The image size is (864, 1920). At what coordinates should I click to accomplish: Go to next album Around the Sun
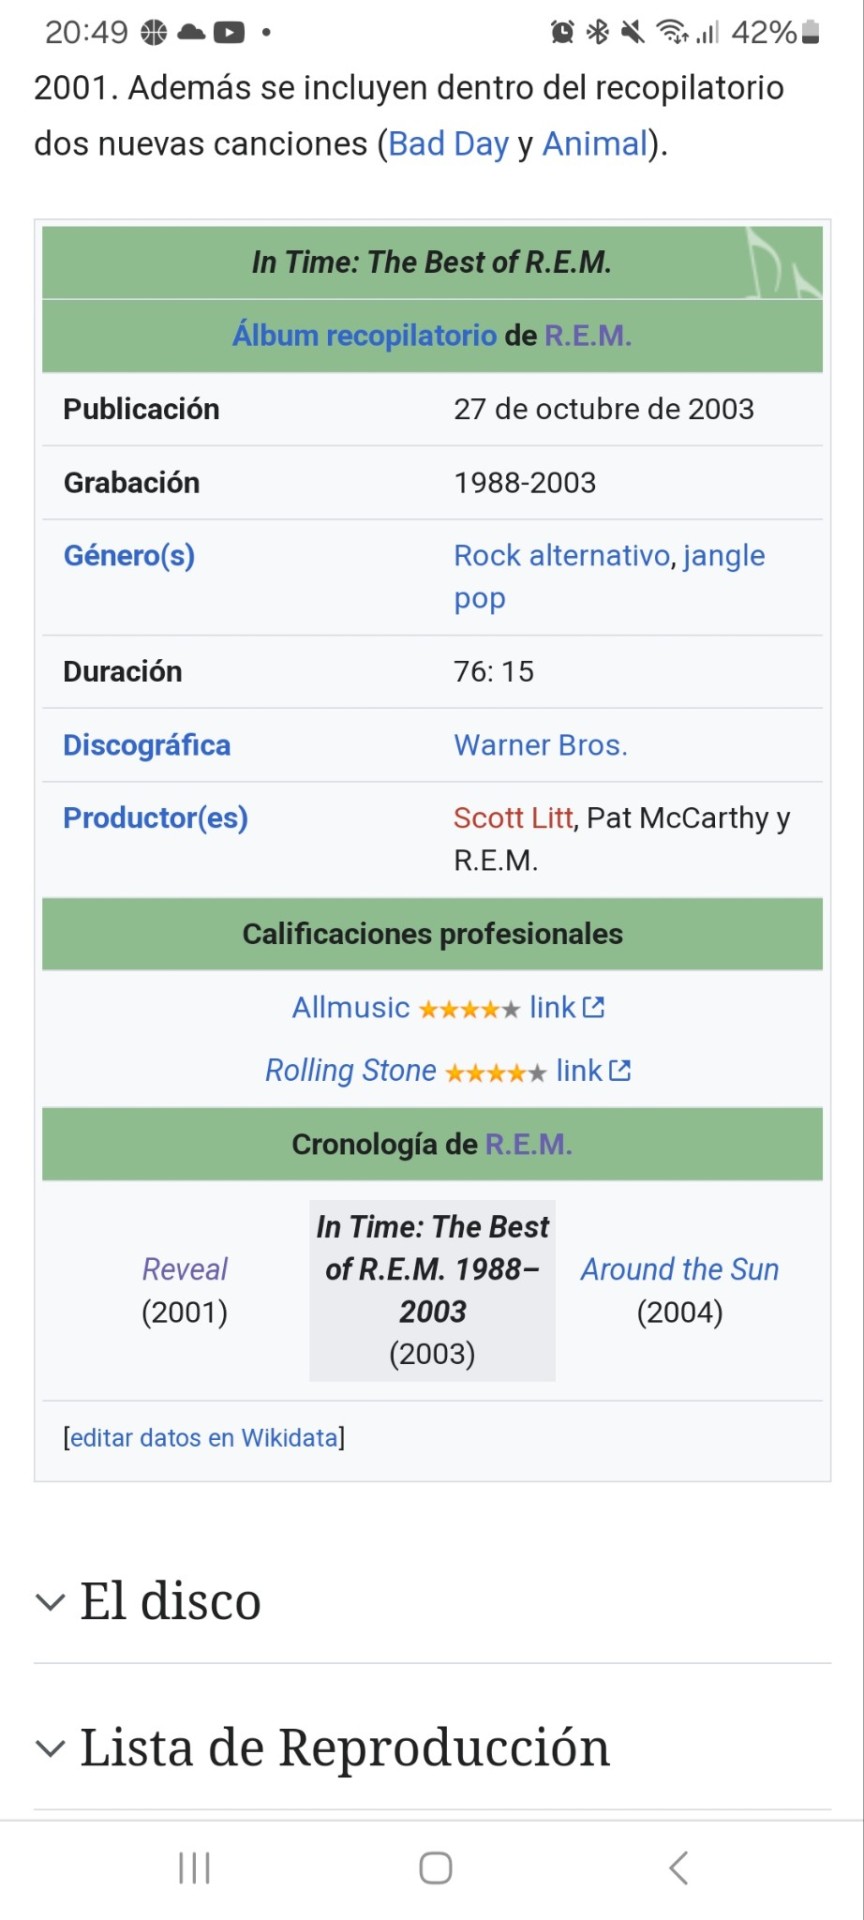pos(680,1269)
